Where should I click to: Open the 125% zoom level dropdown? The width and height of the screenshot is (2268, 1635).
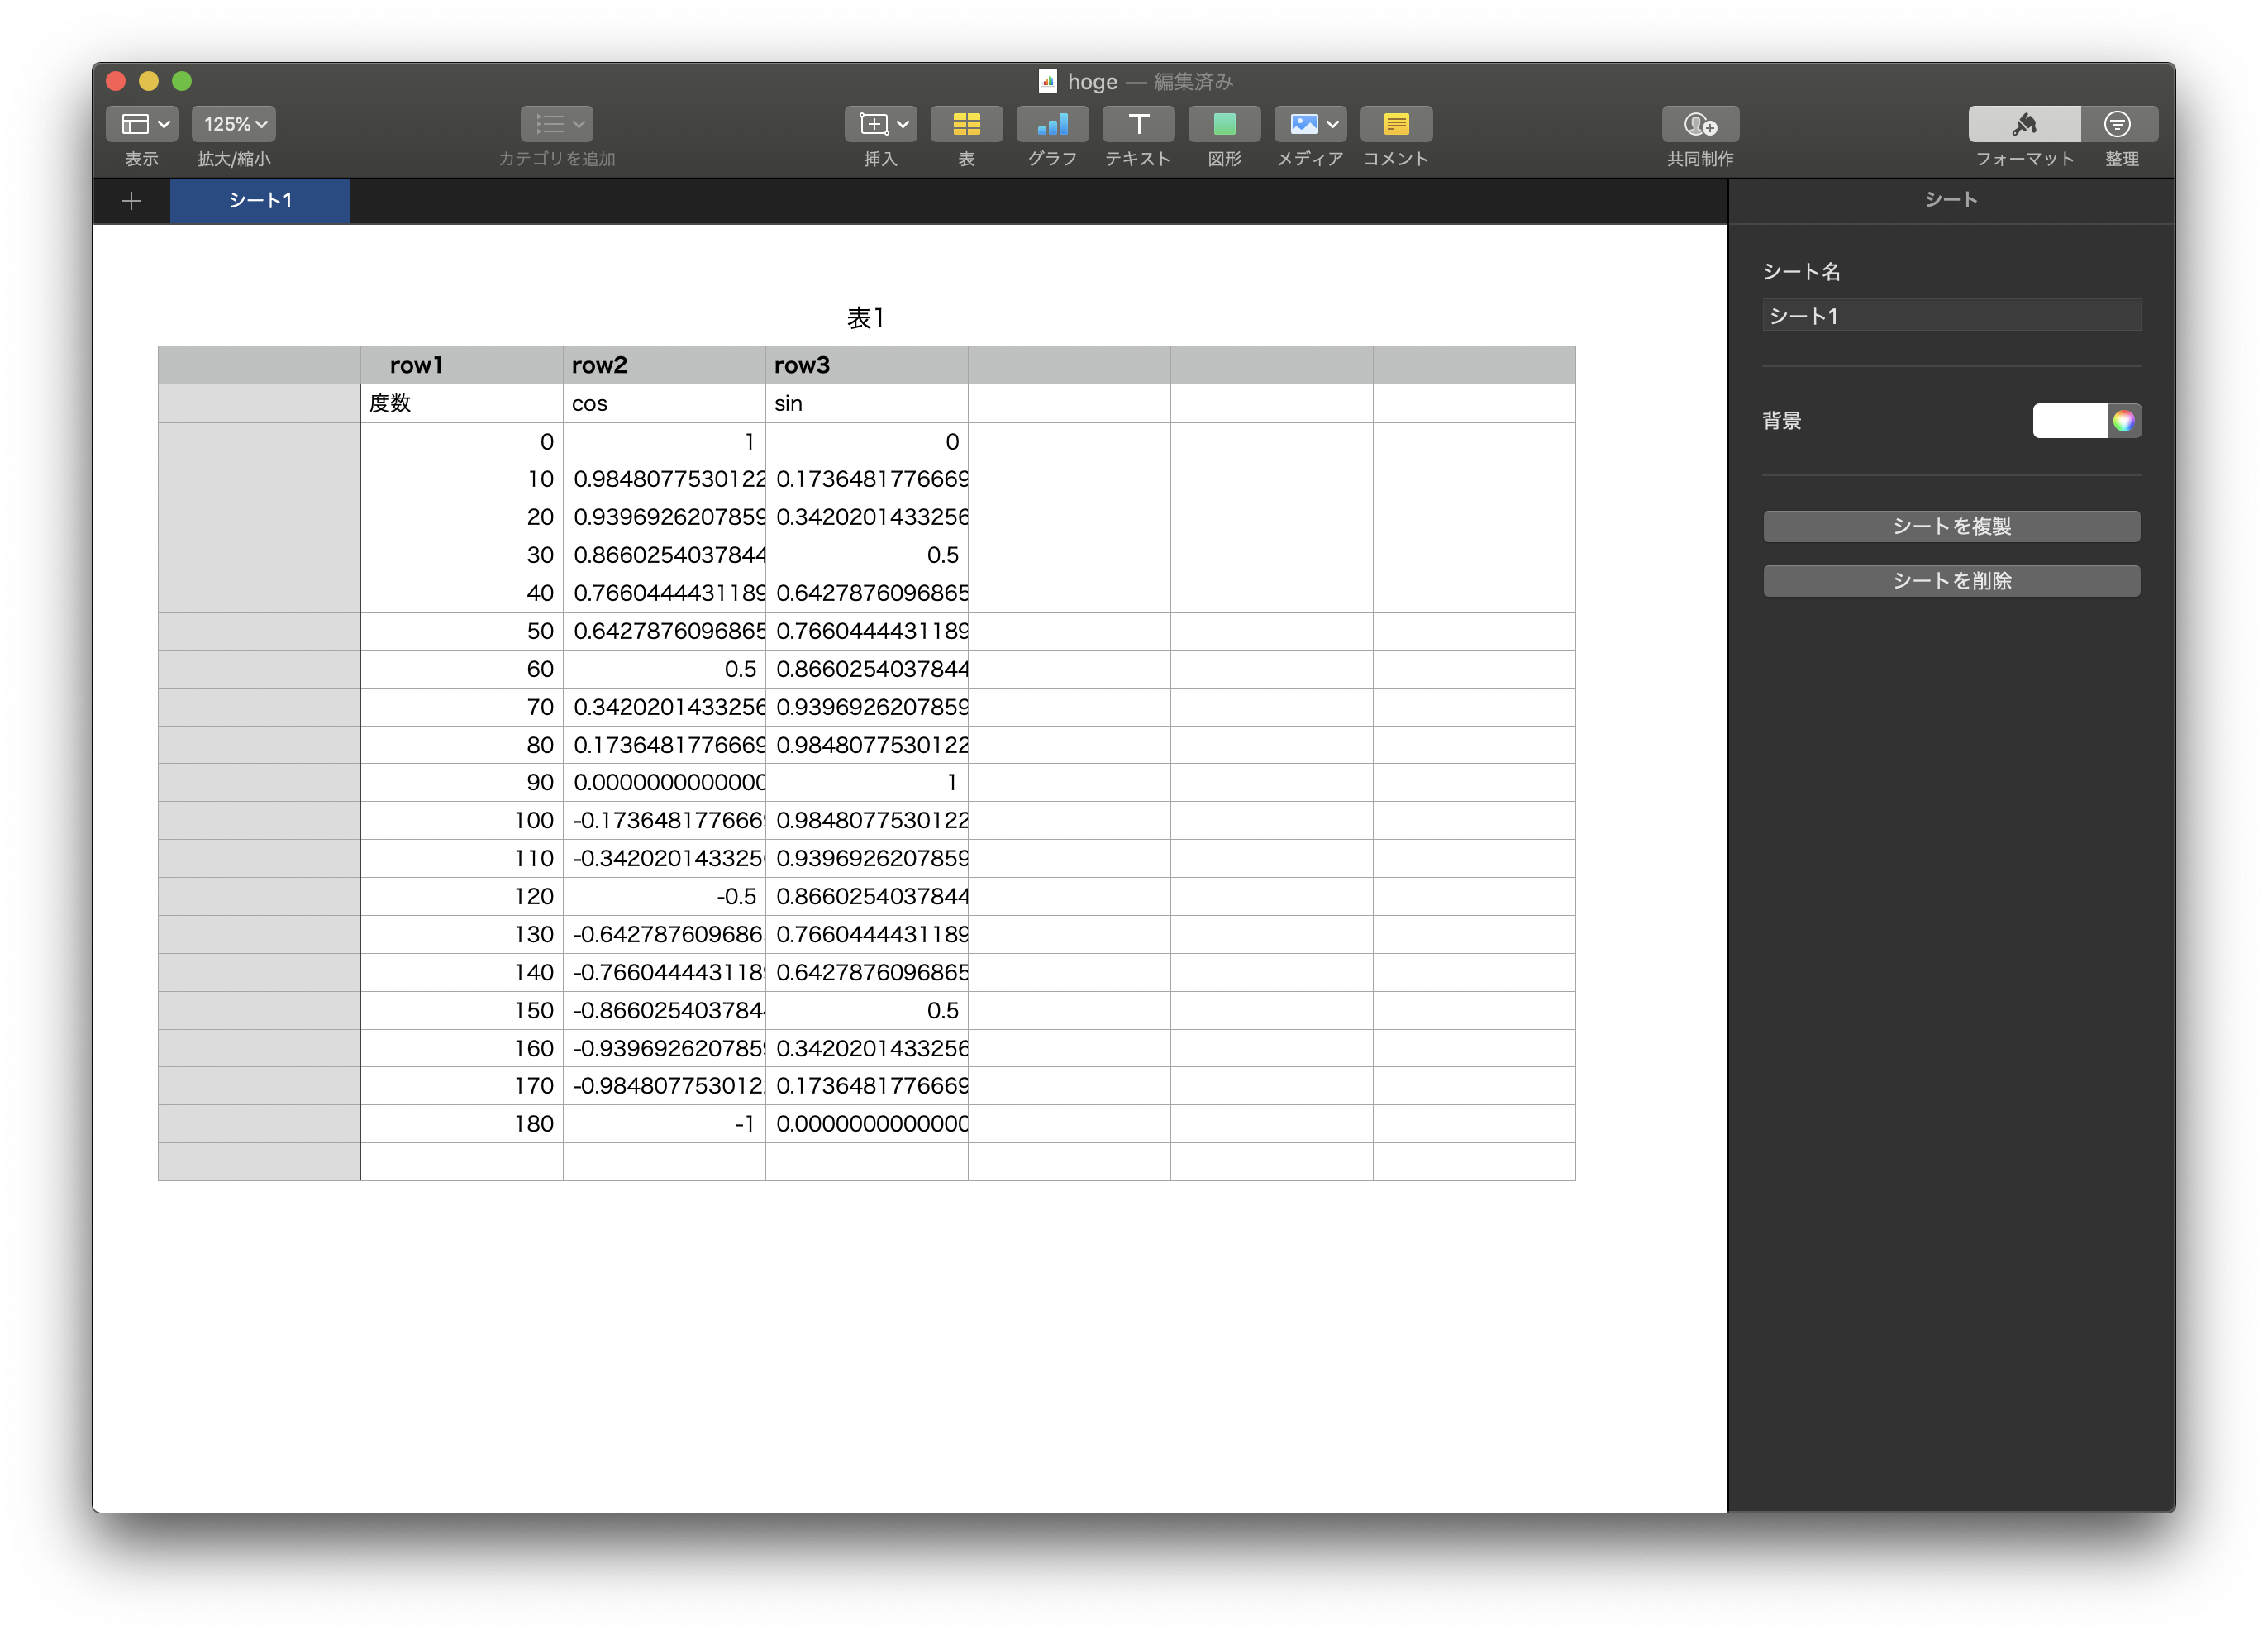(232, 124)
